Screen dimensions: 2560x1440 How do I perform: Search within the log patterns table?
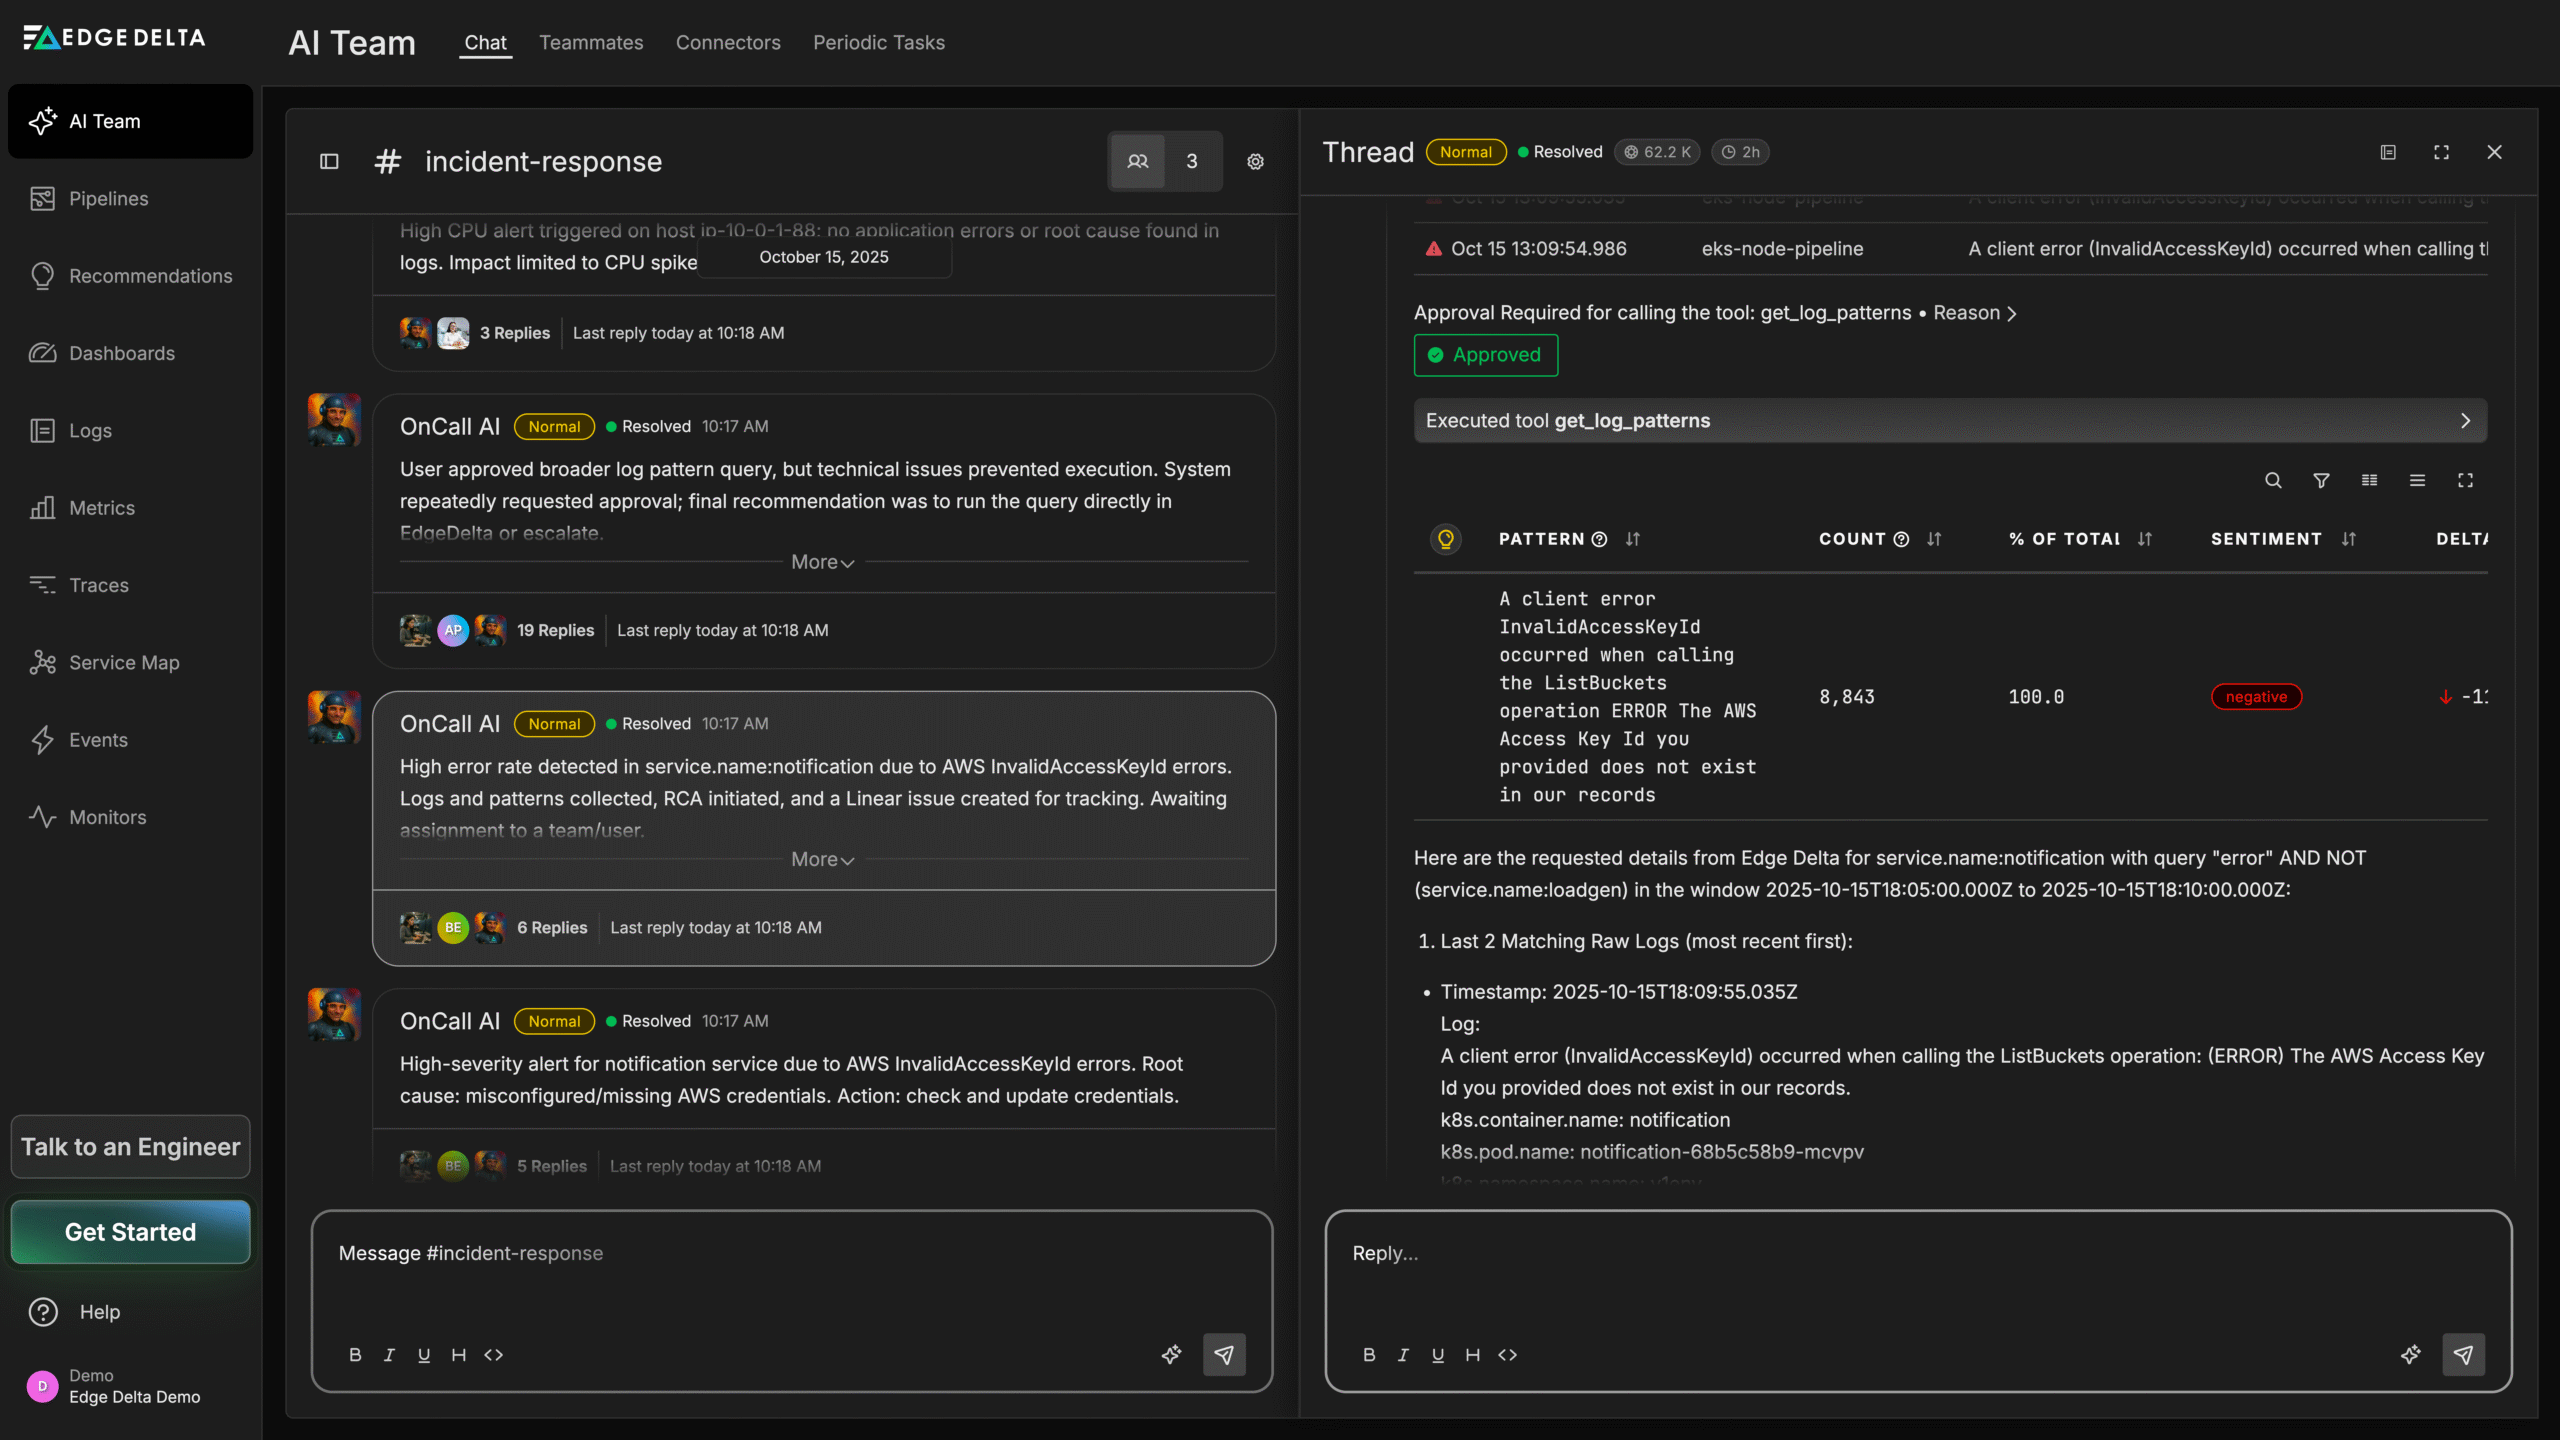[x=2273, y=480]
